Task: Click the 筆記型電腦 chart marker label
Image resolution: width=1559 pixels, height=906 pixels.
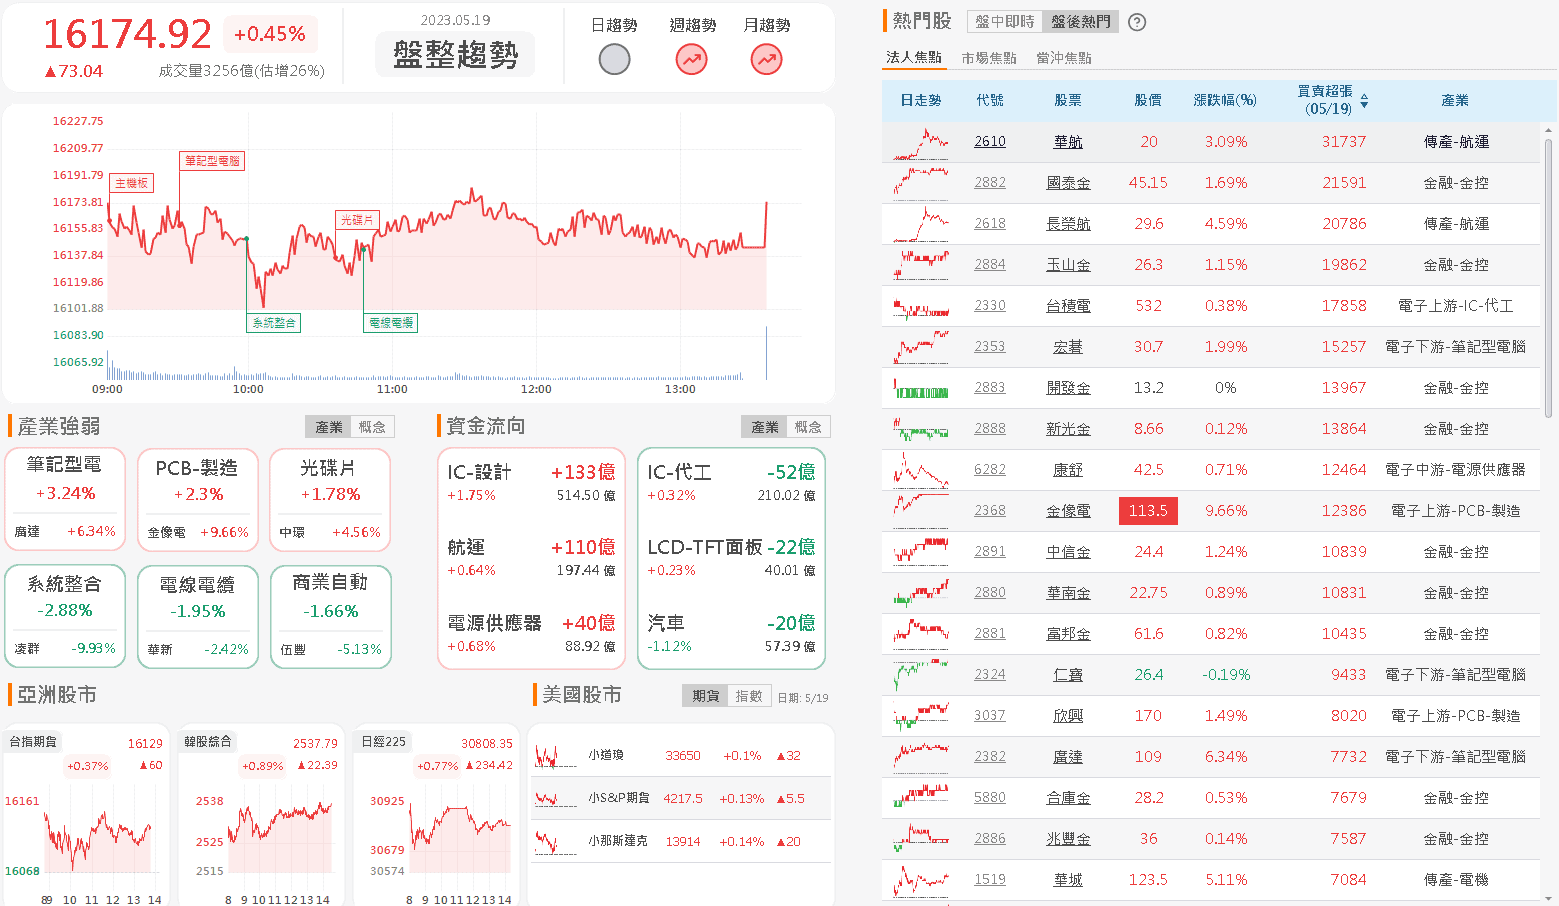Action: pyautogui.click(x=212, y=161)
